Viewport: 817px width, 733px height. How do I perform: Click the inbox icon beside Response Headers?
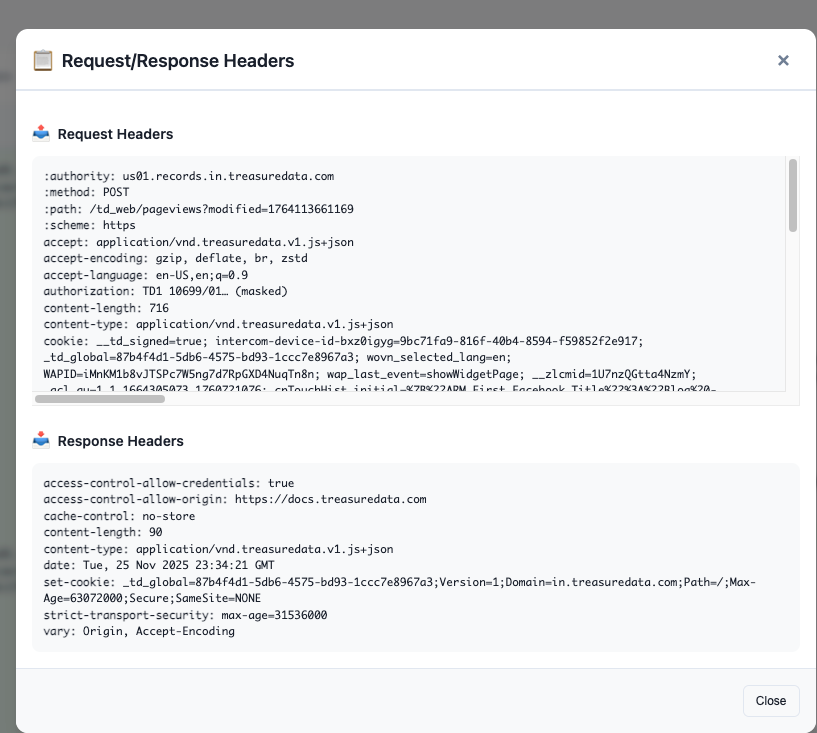click(41, 441)
